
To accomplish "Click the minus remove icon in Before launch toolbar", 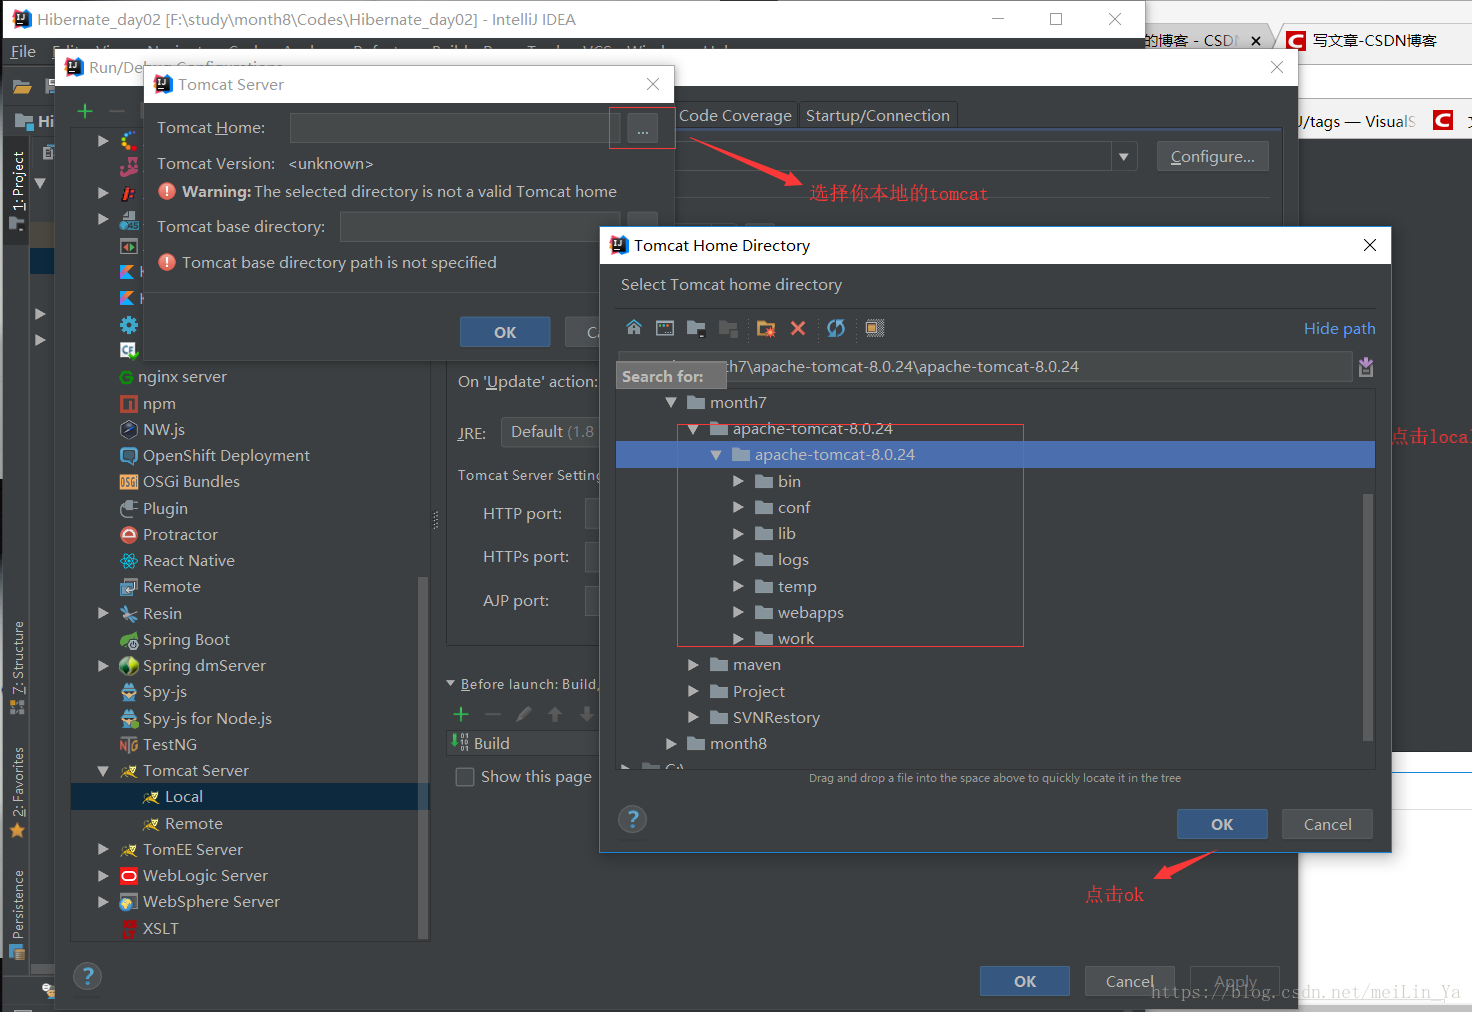I will (492, 714).
